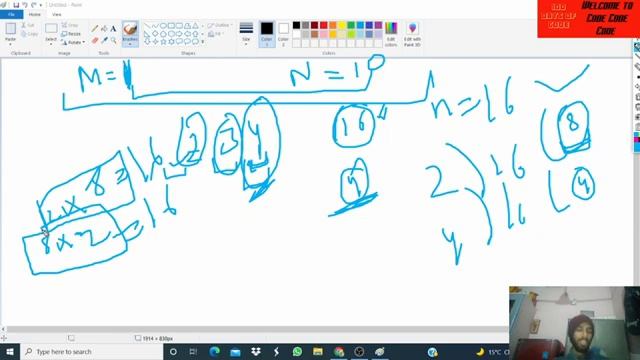Click the Paste icon
The height and width of the screenshot is (360, 640).
click(11, 29)
